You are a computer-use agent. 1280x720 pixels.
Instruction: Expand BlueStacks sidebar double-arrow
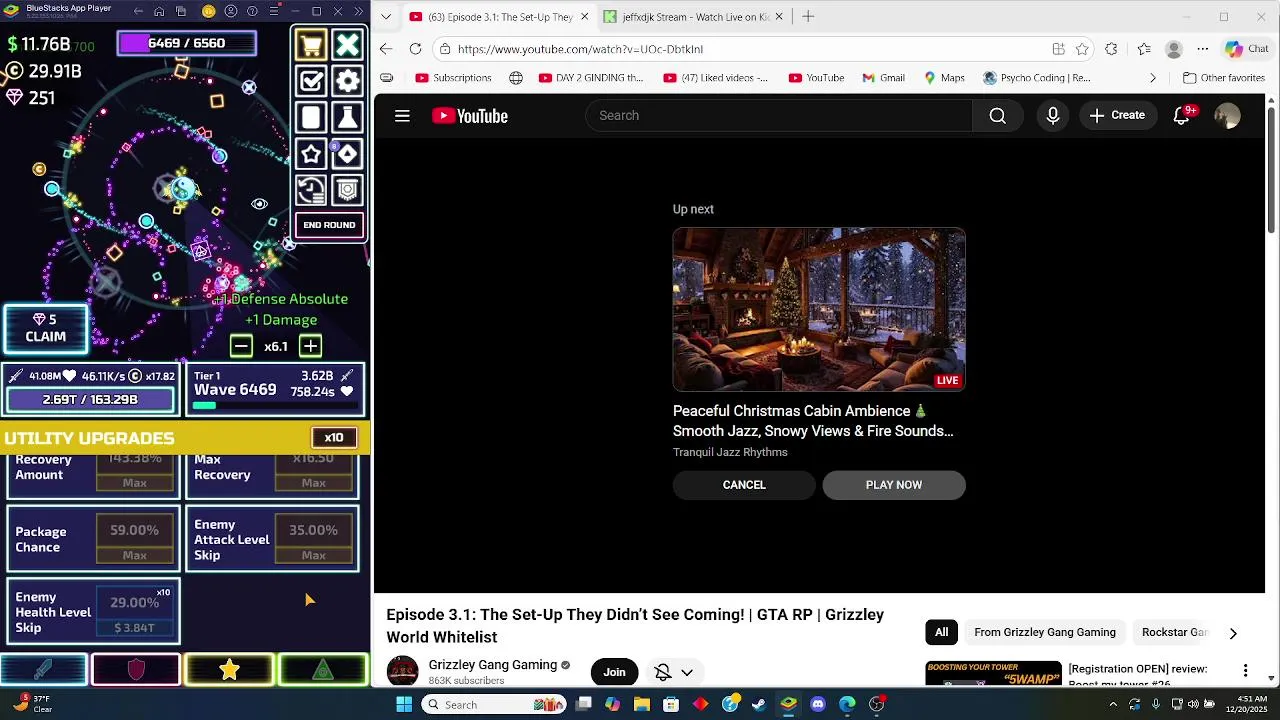click(358, 12)
